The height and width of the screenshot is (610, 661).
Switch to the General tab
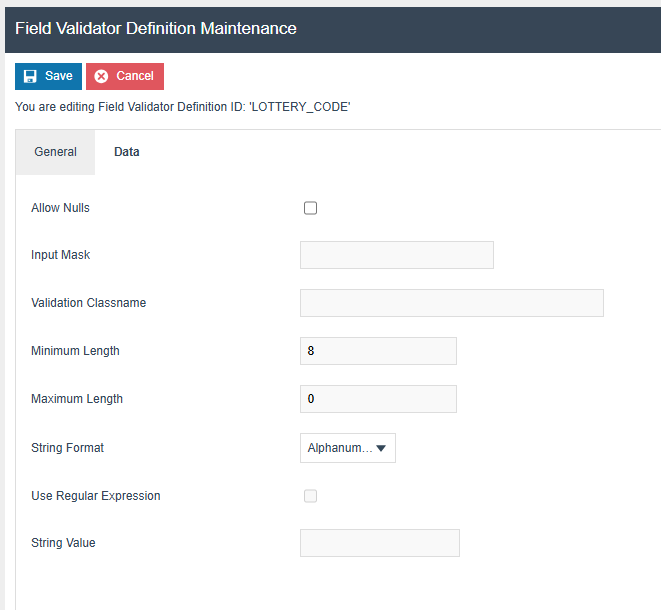[x=56, y=152]
